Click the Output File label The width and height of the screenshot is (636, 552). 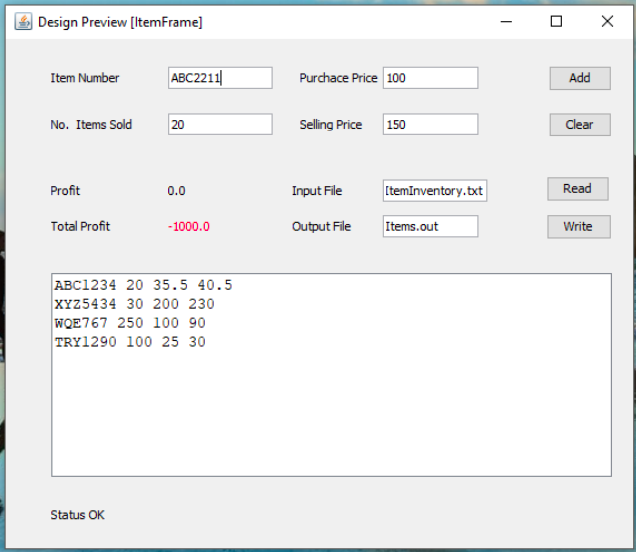click(x=321, y=226)
